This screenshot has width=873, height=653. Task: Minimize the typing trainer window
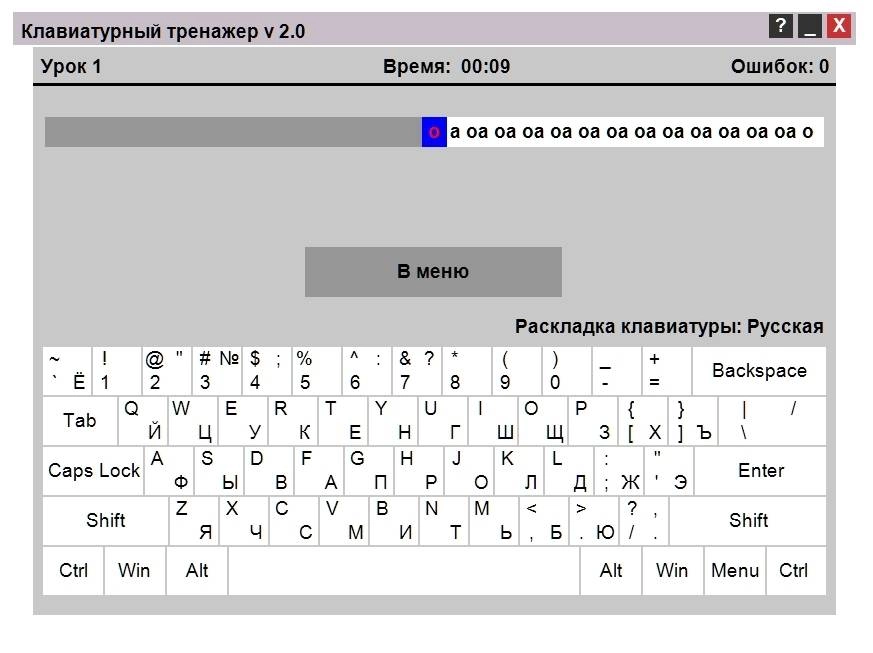810,26
